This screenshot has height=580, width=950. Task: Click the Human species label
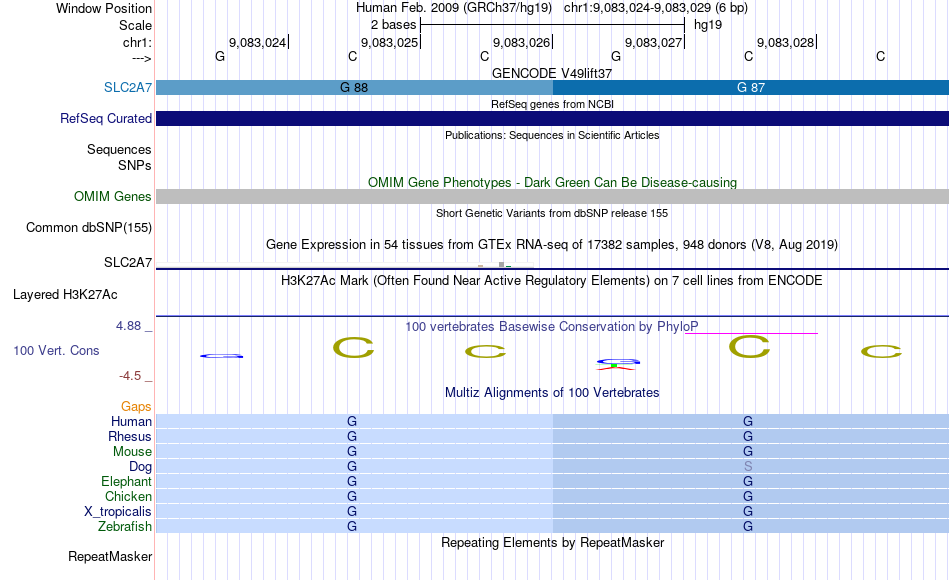[131, 421]
